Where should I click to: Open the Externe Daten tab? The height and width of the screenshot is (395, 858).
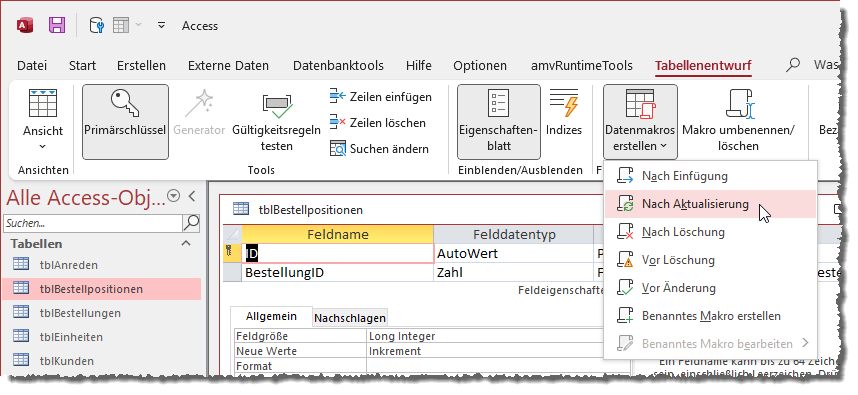228,66
